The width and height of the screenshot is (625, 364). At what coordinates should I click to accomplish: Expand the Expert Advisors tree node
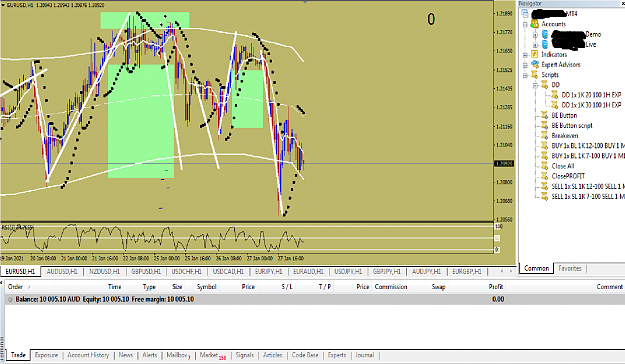(525, 65)
